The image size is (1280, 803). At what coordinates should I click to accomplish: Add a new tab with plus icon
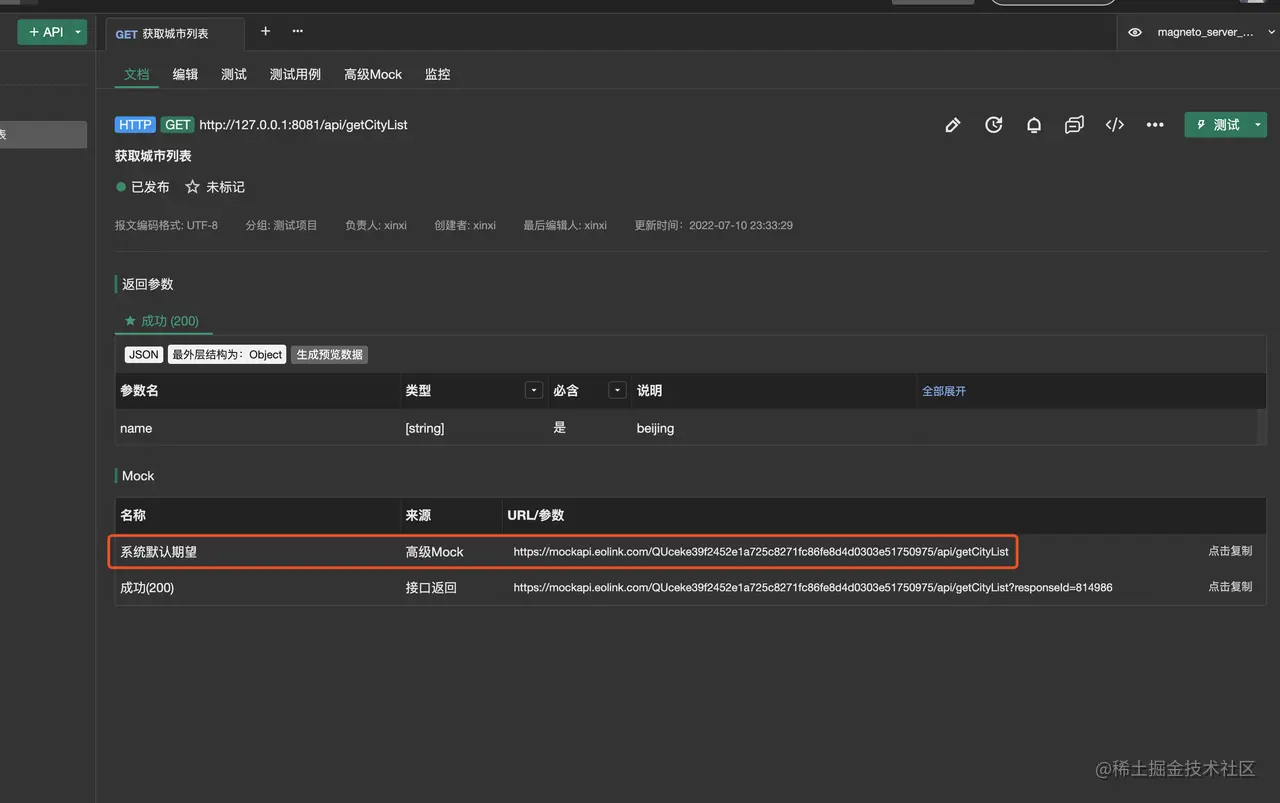(265, 31)
